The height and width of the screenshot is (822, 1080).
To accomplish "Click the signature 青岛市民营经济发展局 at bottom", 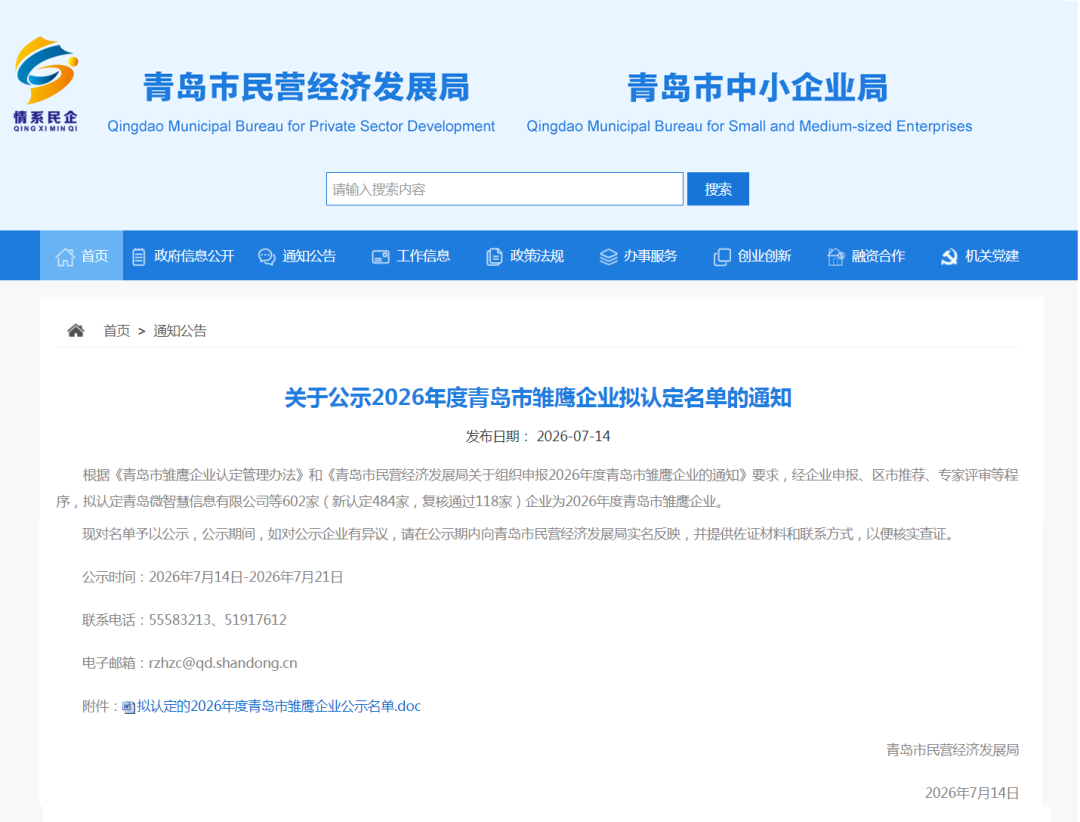I will coord(953,750).
